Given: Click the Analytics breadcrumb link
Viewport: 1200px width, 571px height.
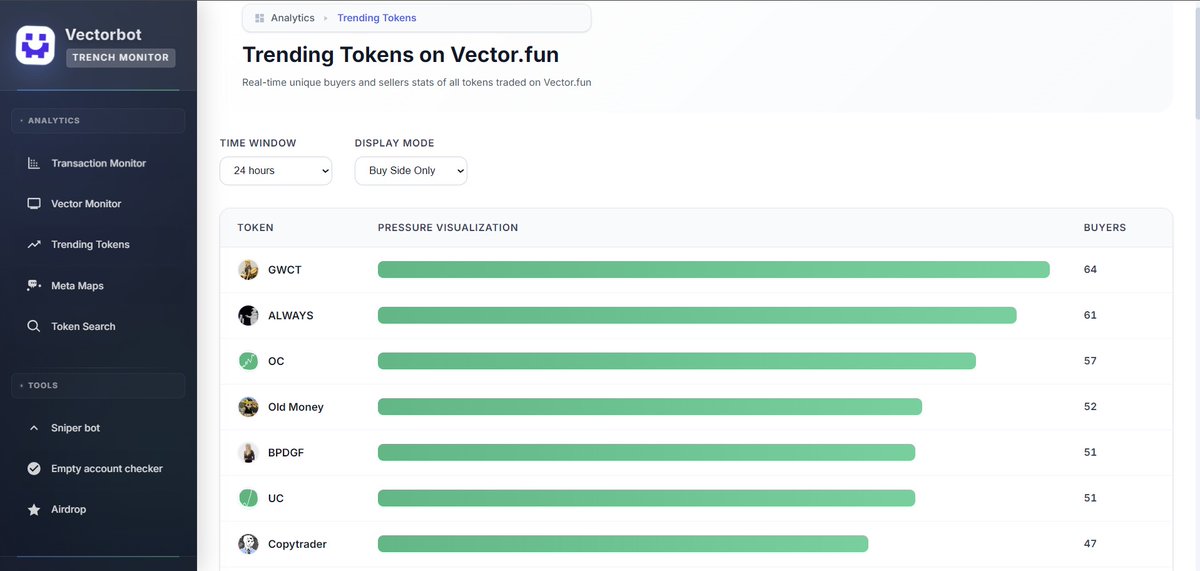Looking at the screenshot, I should tap(292, 18).
